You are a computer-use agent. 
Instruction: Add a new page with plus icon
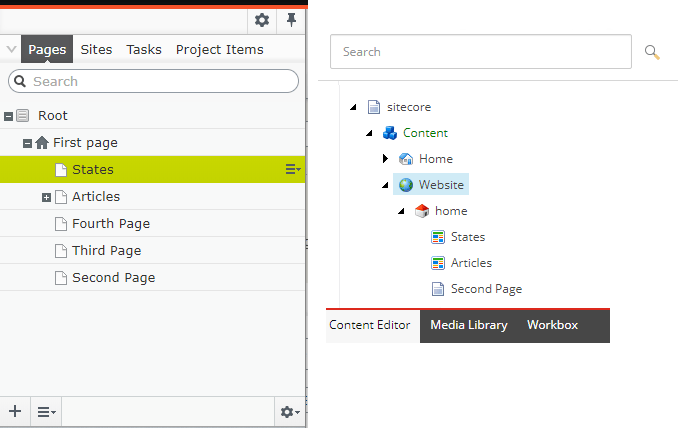tap(15, 411)
